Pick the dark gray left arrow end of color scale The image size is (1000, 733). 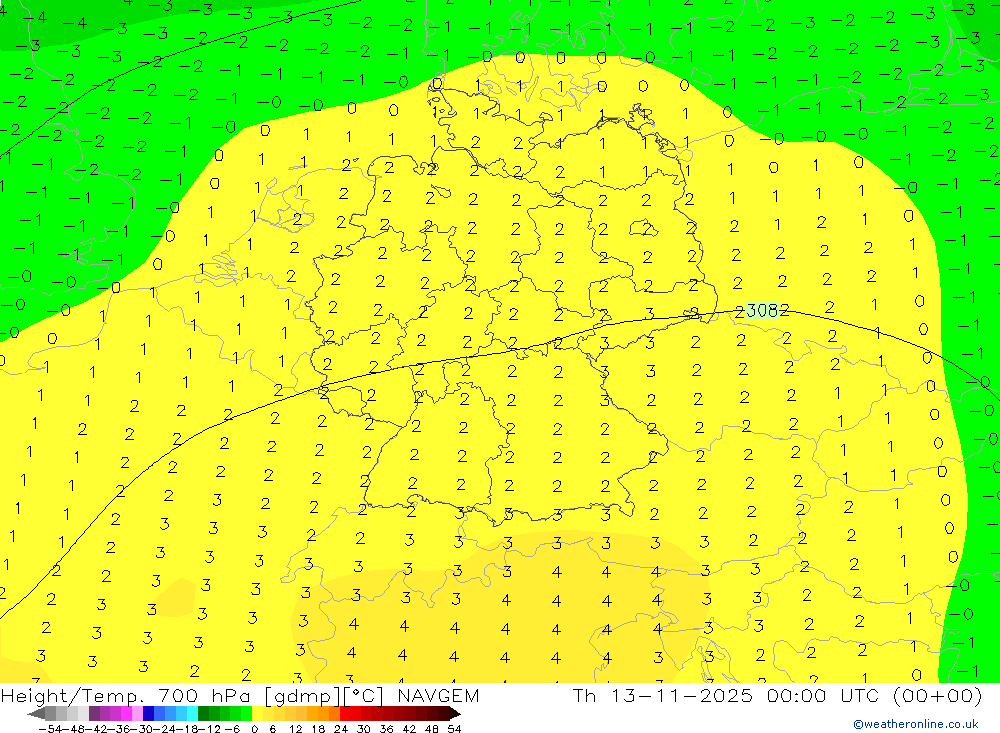coord(36,713)
